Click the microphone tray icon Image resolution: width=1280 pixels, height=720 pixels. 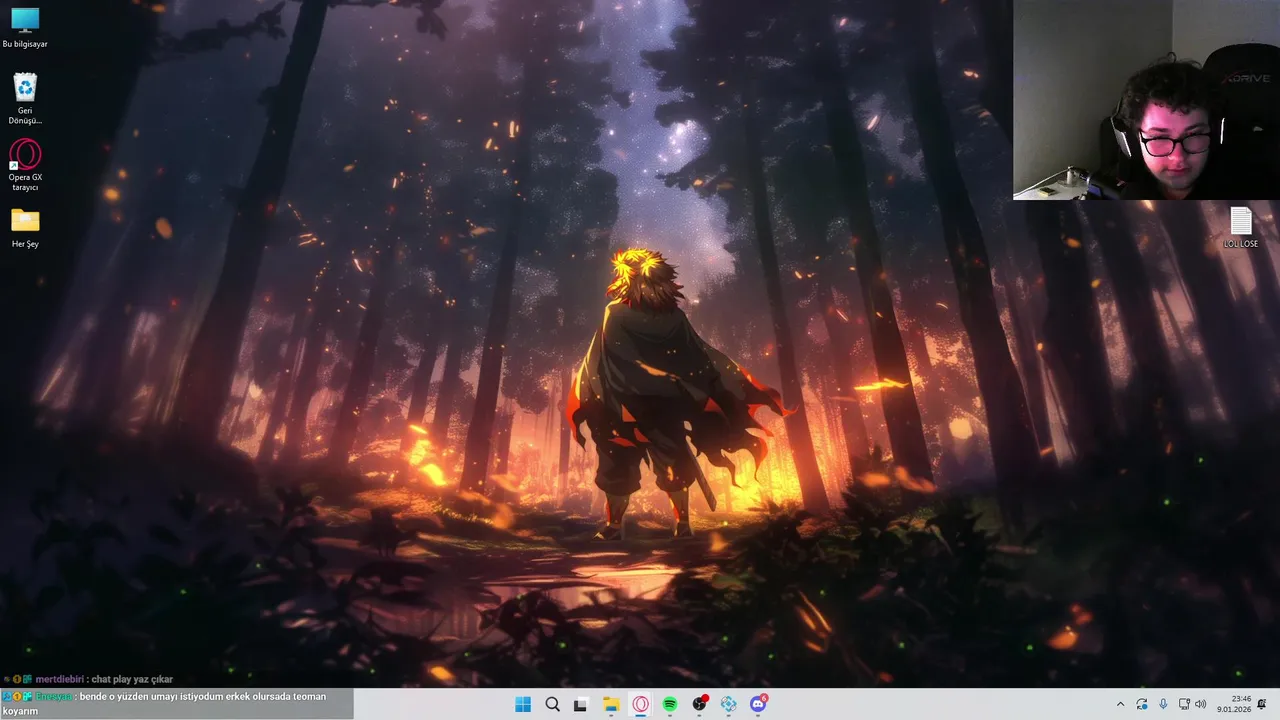[1162, 704]
